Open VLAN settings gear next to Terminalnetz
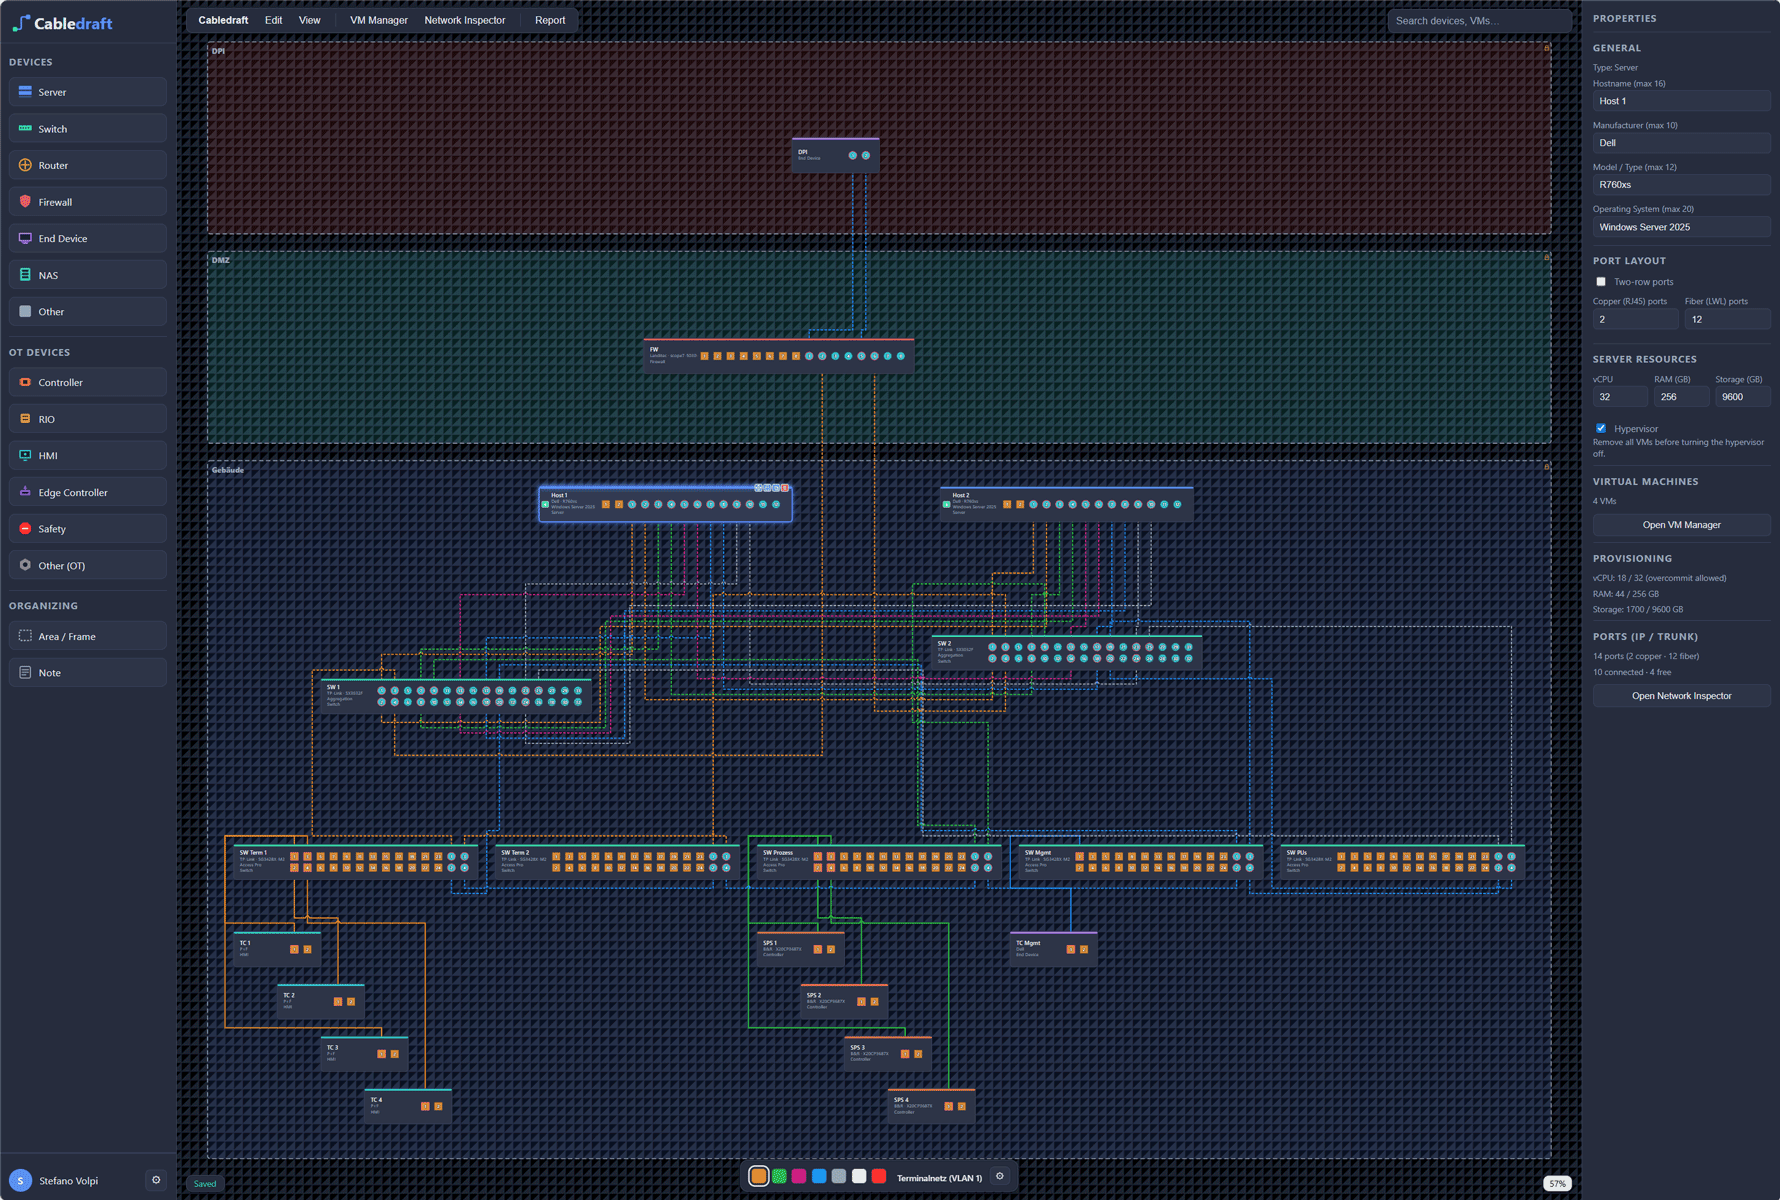 click(999, 1177)
